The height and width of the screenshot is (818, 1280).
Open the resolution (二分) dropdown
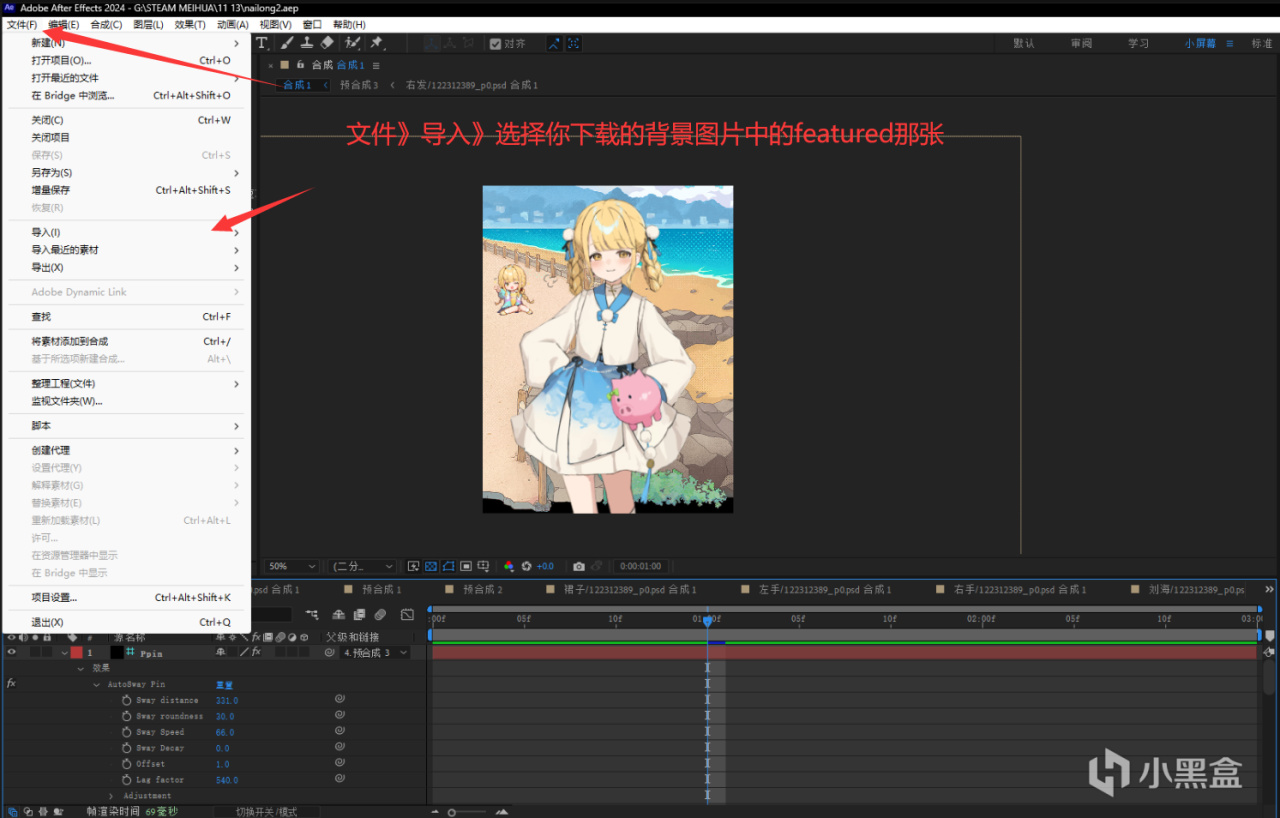(363, 566)
